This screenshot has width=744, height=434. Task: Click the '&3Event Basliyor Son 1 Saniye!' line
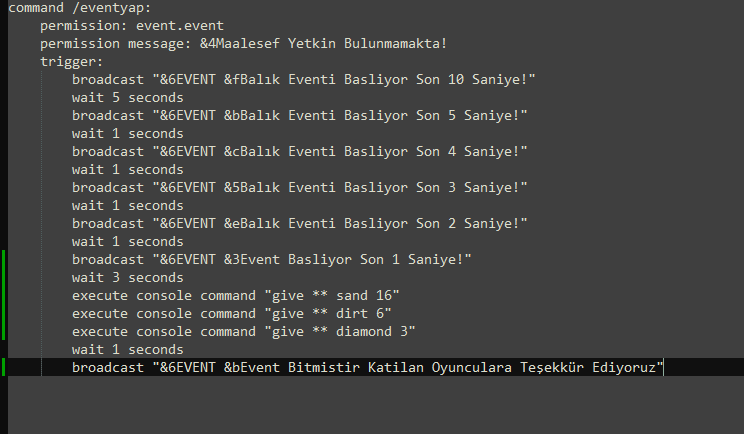tap(272, 260)
